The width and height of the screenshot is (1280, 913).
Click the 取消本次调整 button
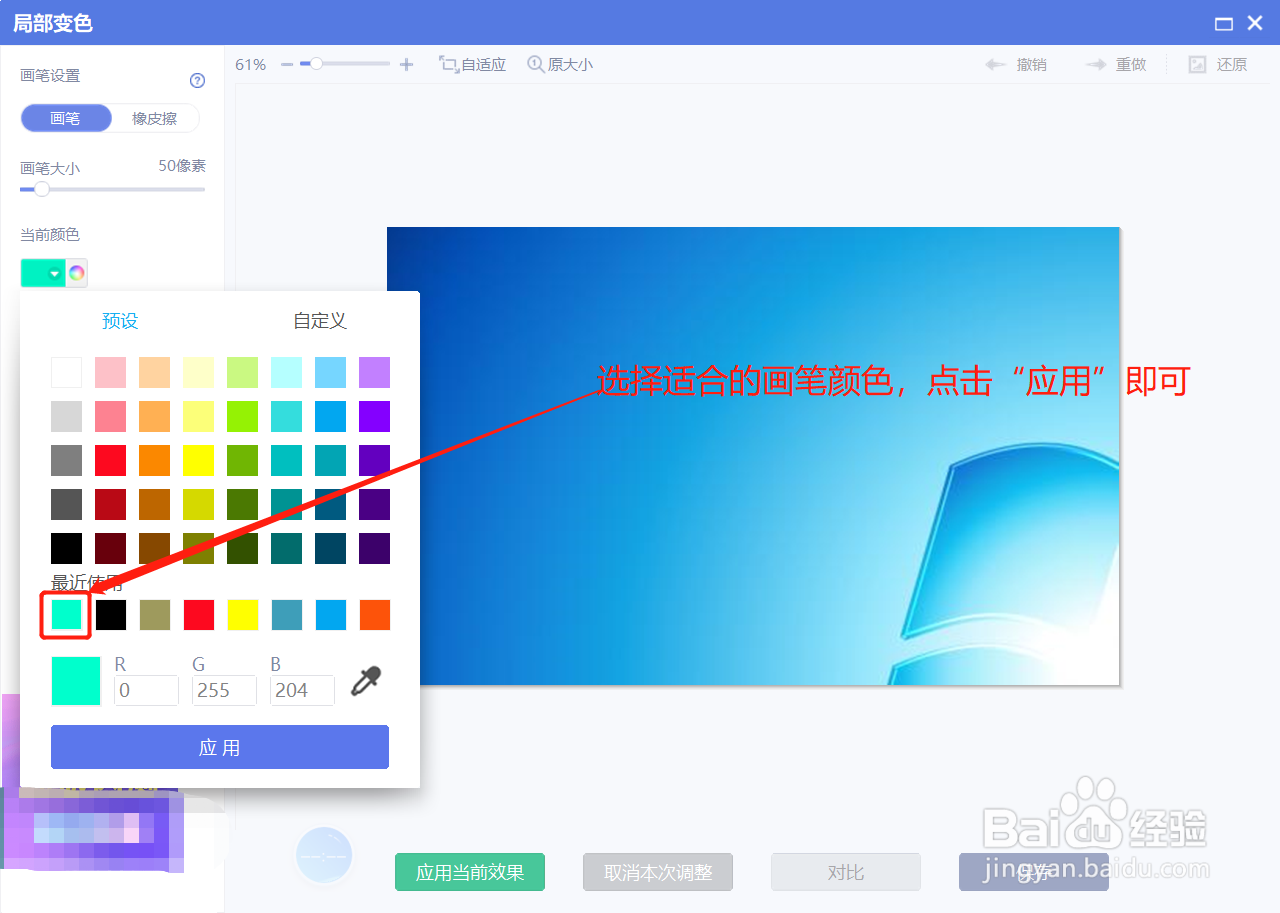click(x=658, y=872)
